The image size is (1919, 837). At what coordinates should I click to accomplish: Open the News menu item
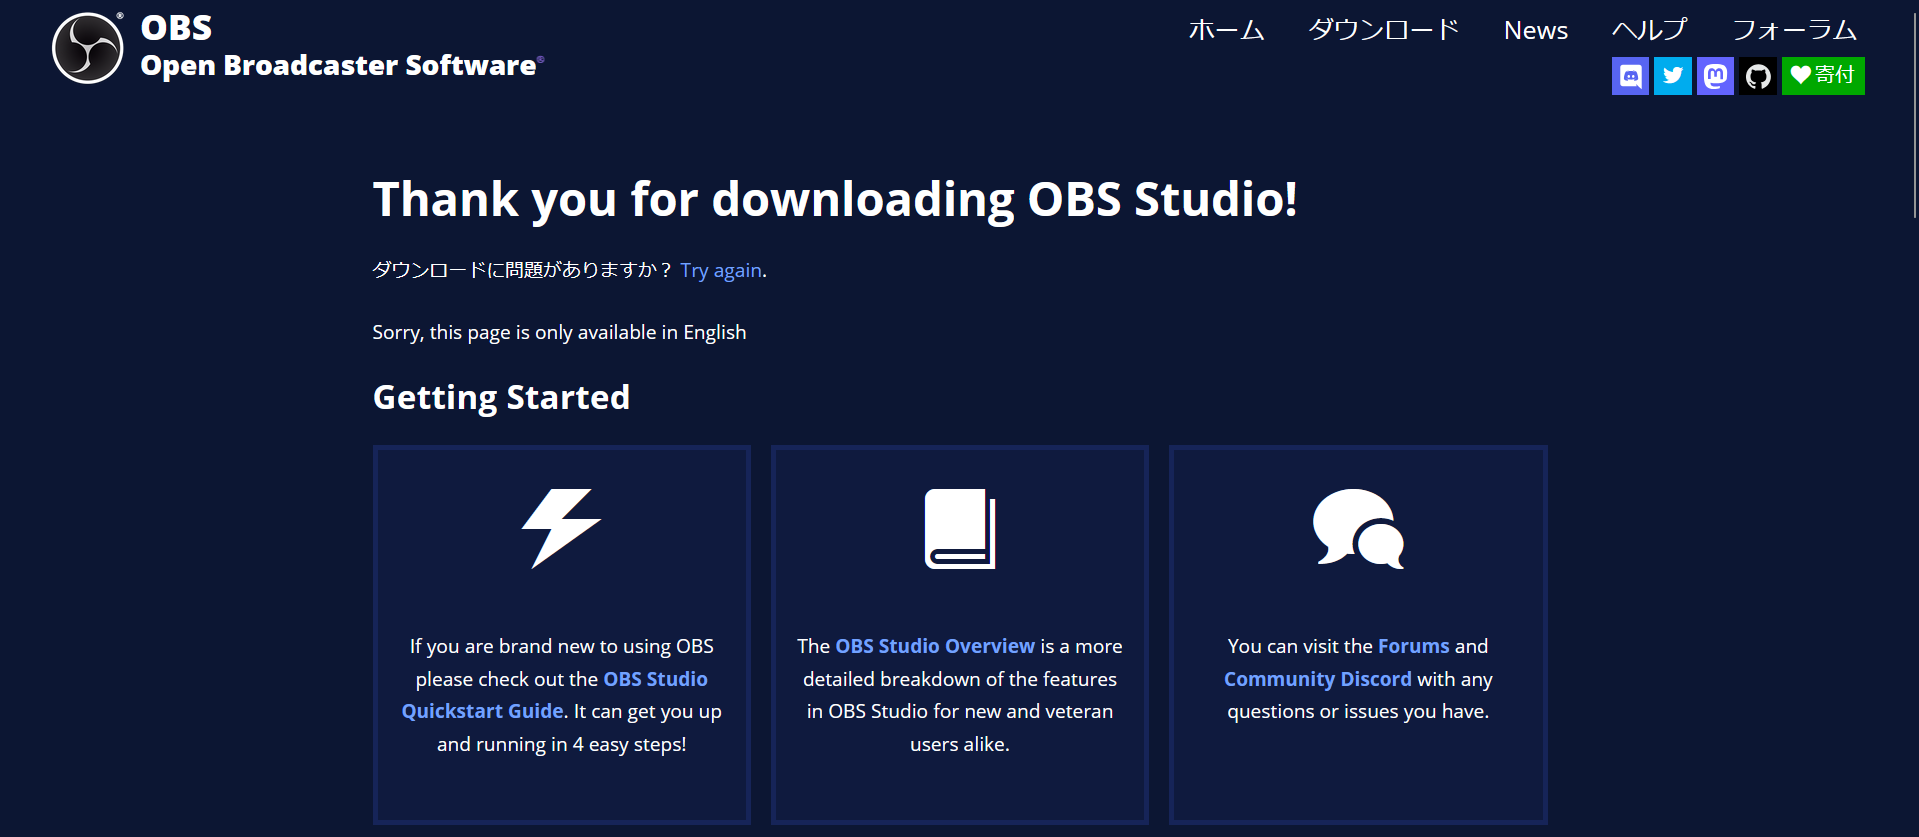tap(1536, 31)
